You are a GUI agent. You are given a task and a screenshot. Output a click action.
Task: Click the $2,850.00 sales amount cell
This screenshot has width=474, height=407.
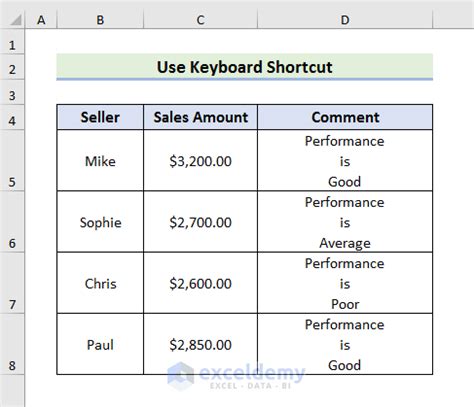pos(200,344)
